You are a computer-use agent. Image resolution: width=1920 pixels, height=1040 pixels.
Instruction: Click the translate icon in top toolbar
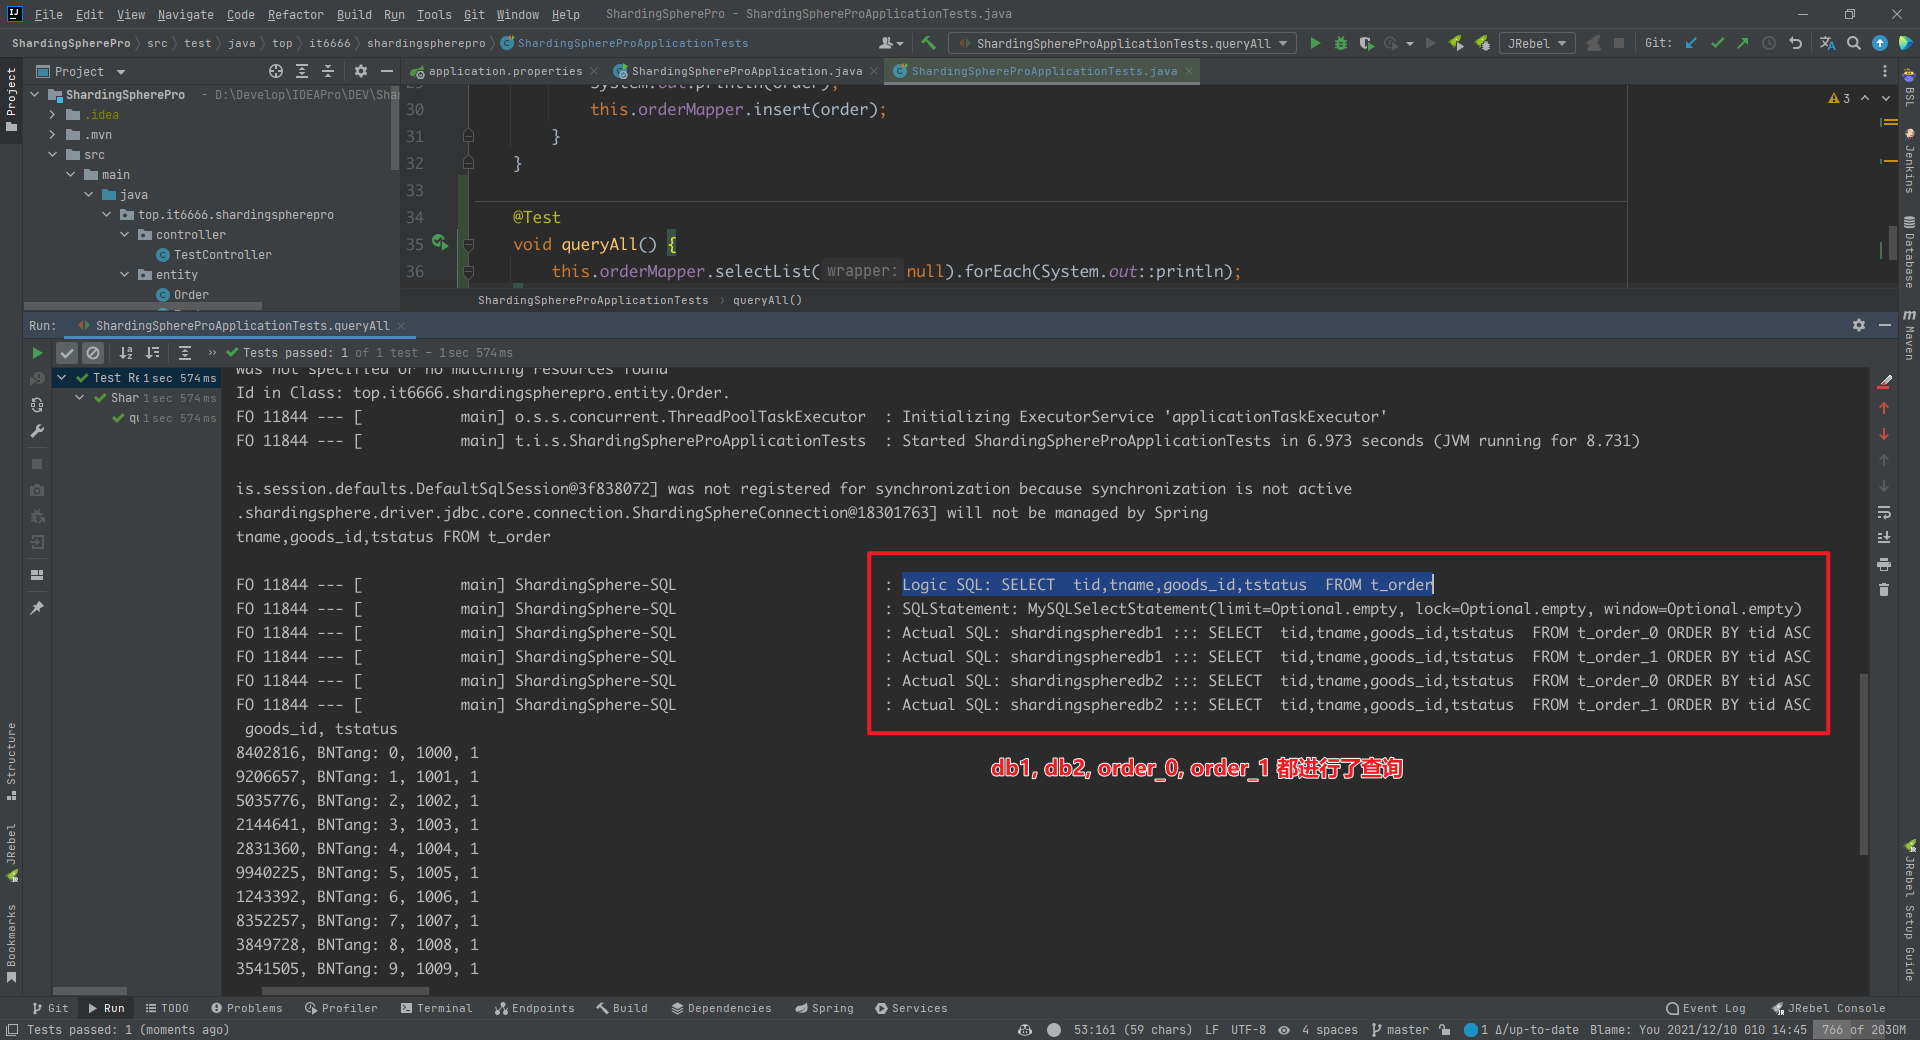click(x=1827, y=43)
